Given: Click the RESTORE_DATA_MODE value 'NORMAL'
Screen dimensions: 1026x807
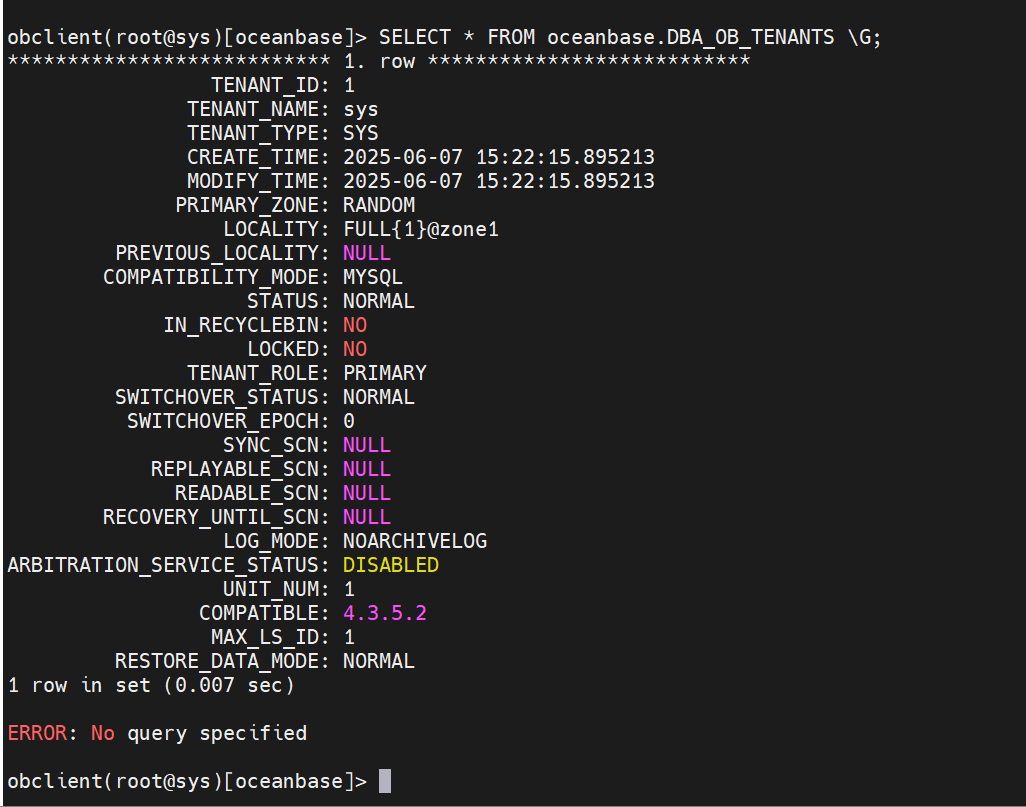Looking at the screenshot, I should [379, 661].
